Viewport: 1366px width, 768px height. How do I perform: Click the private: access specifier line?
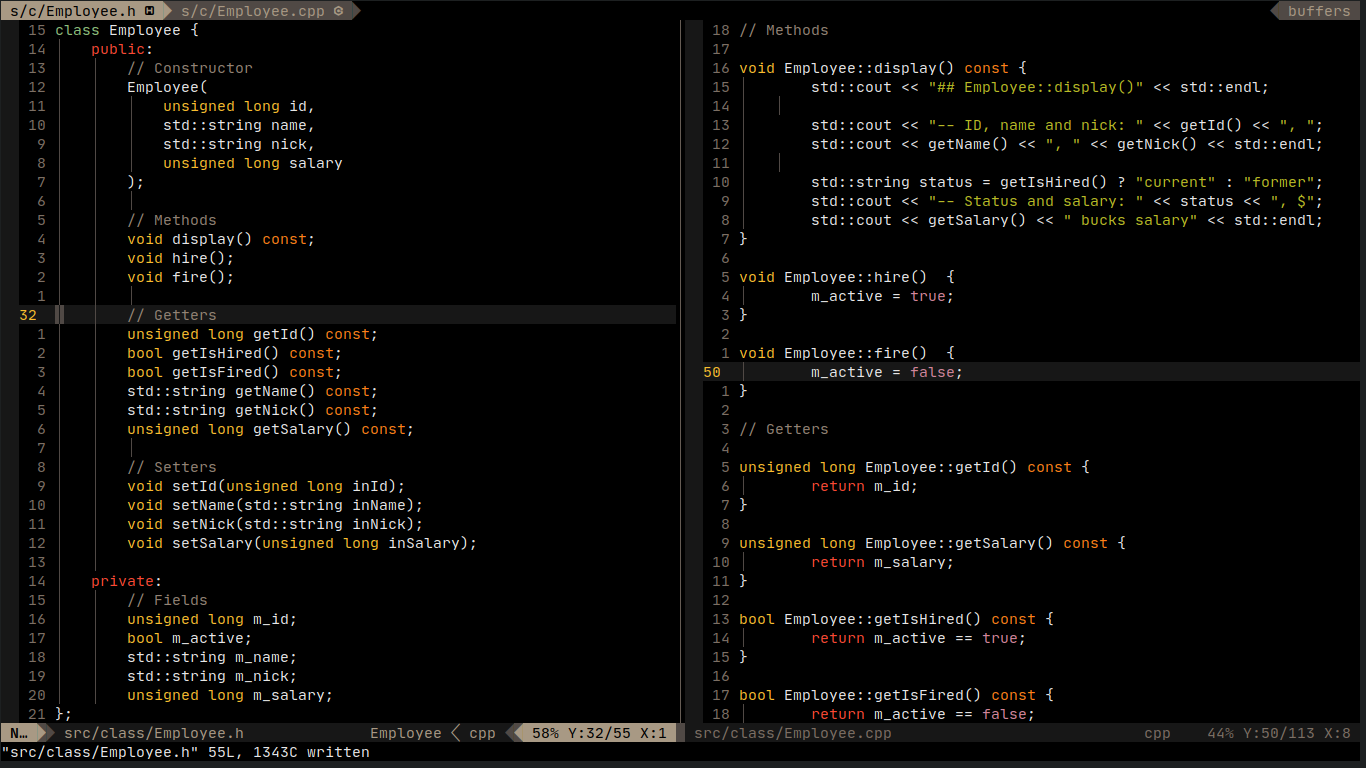[x=127, y=581]
